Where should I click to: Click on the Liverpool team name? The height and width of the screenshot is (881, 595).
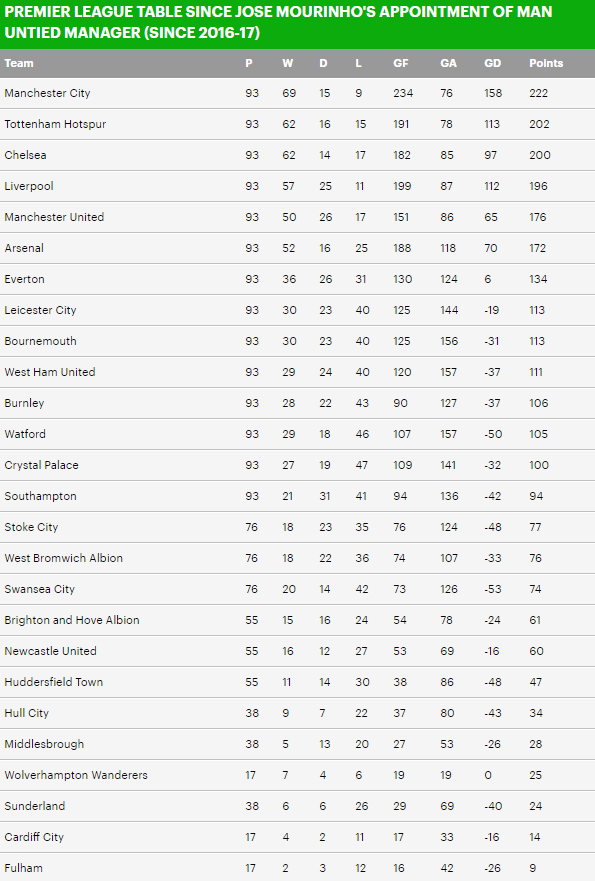click(x=29, y=186)
